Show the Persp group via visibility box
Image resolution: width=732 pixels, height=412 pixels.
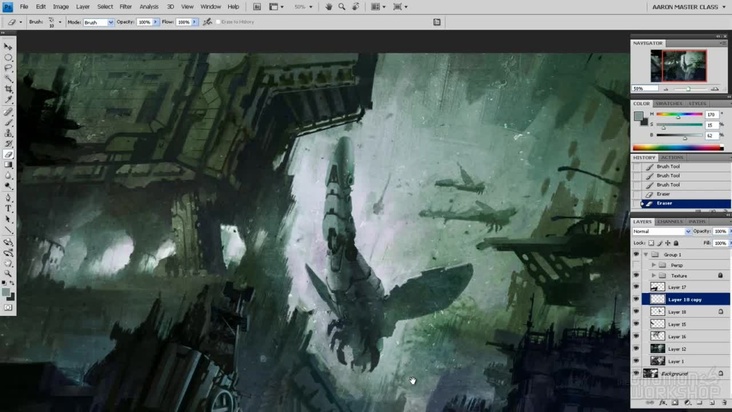(636, 265)
